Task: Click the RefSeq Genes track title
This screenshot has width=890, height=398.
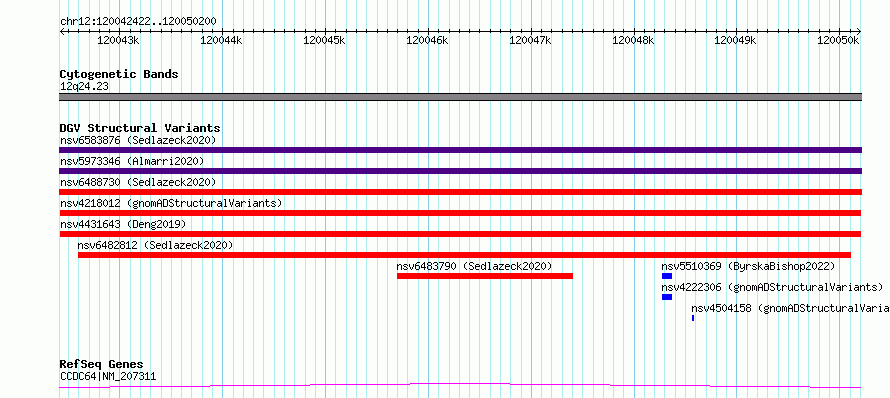Action: tap(102, 365)
